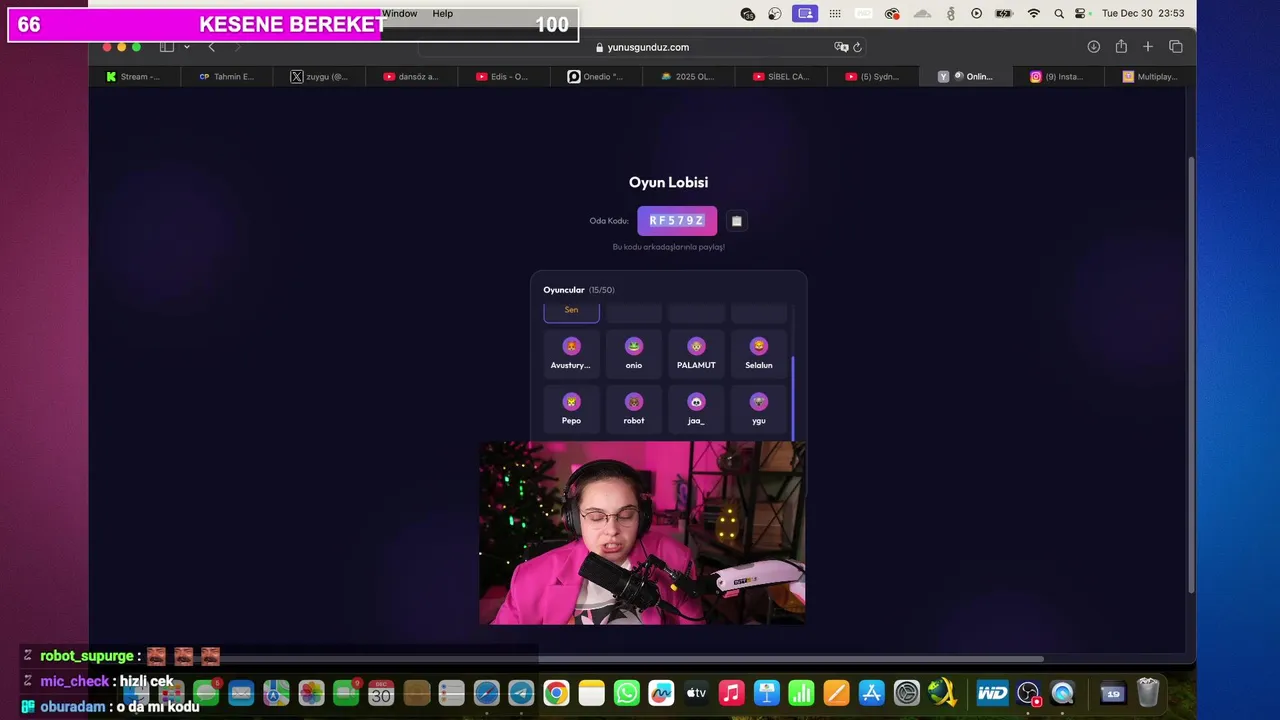1280x720 pixels.
Task: Open Calendar from the Dock
Action: 381,693
